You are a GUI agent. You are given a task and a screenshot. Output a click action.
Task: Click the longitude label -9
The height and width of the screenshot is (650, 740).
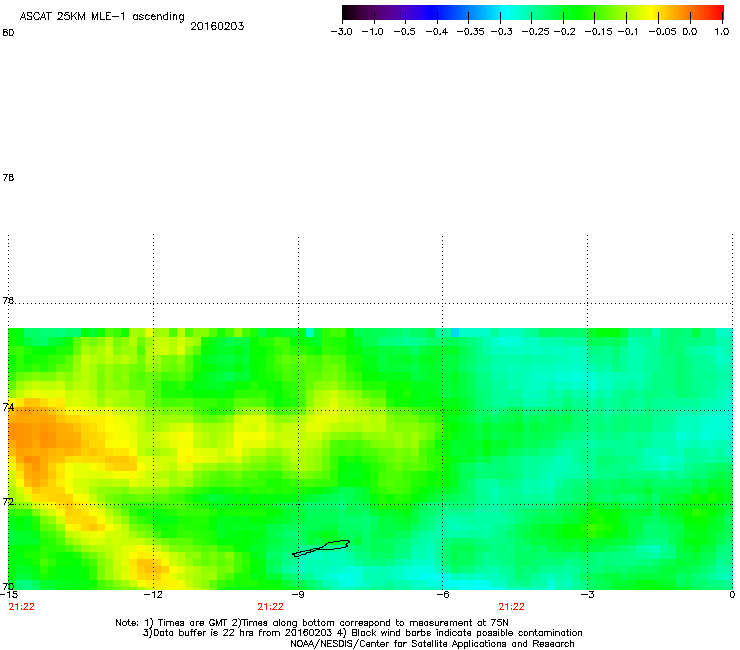(x=297, y=595)
